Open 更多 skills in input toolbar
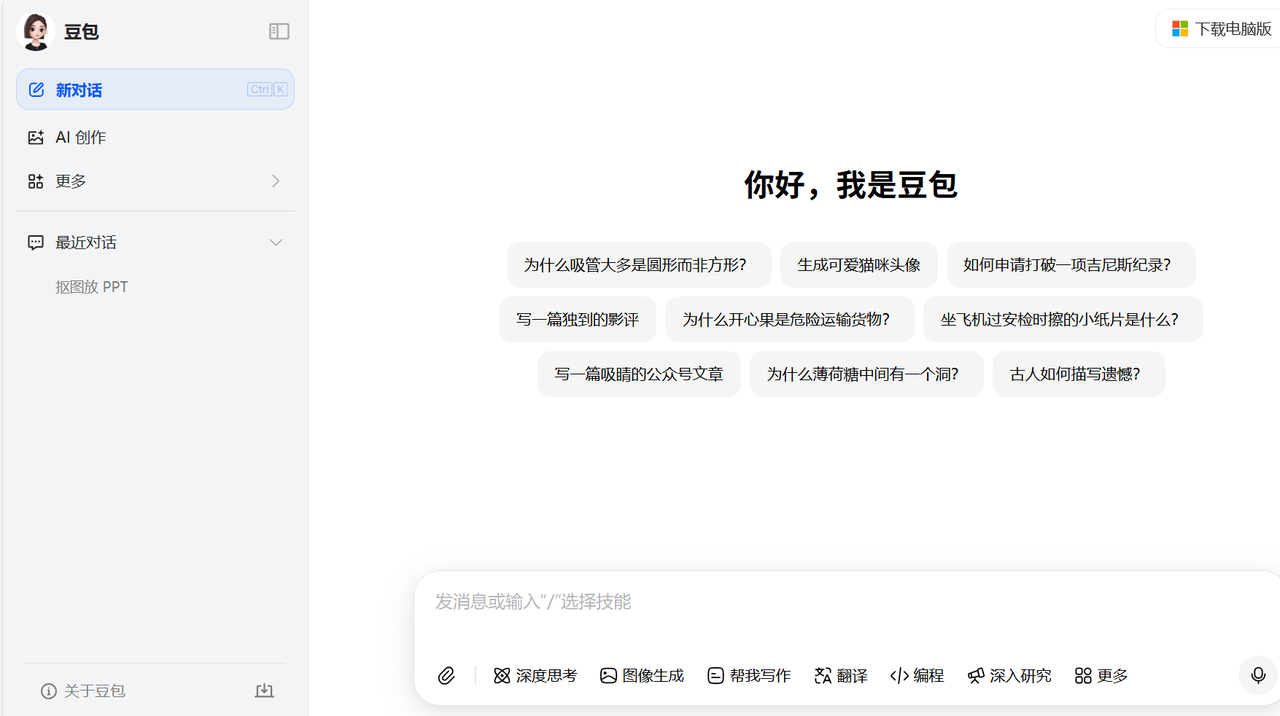The width and height of the screenshot is (1280, 716). click(x=1101, y=676)
